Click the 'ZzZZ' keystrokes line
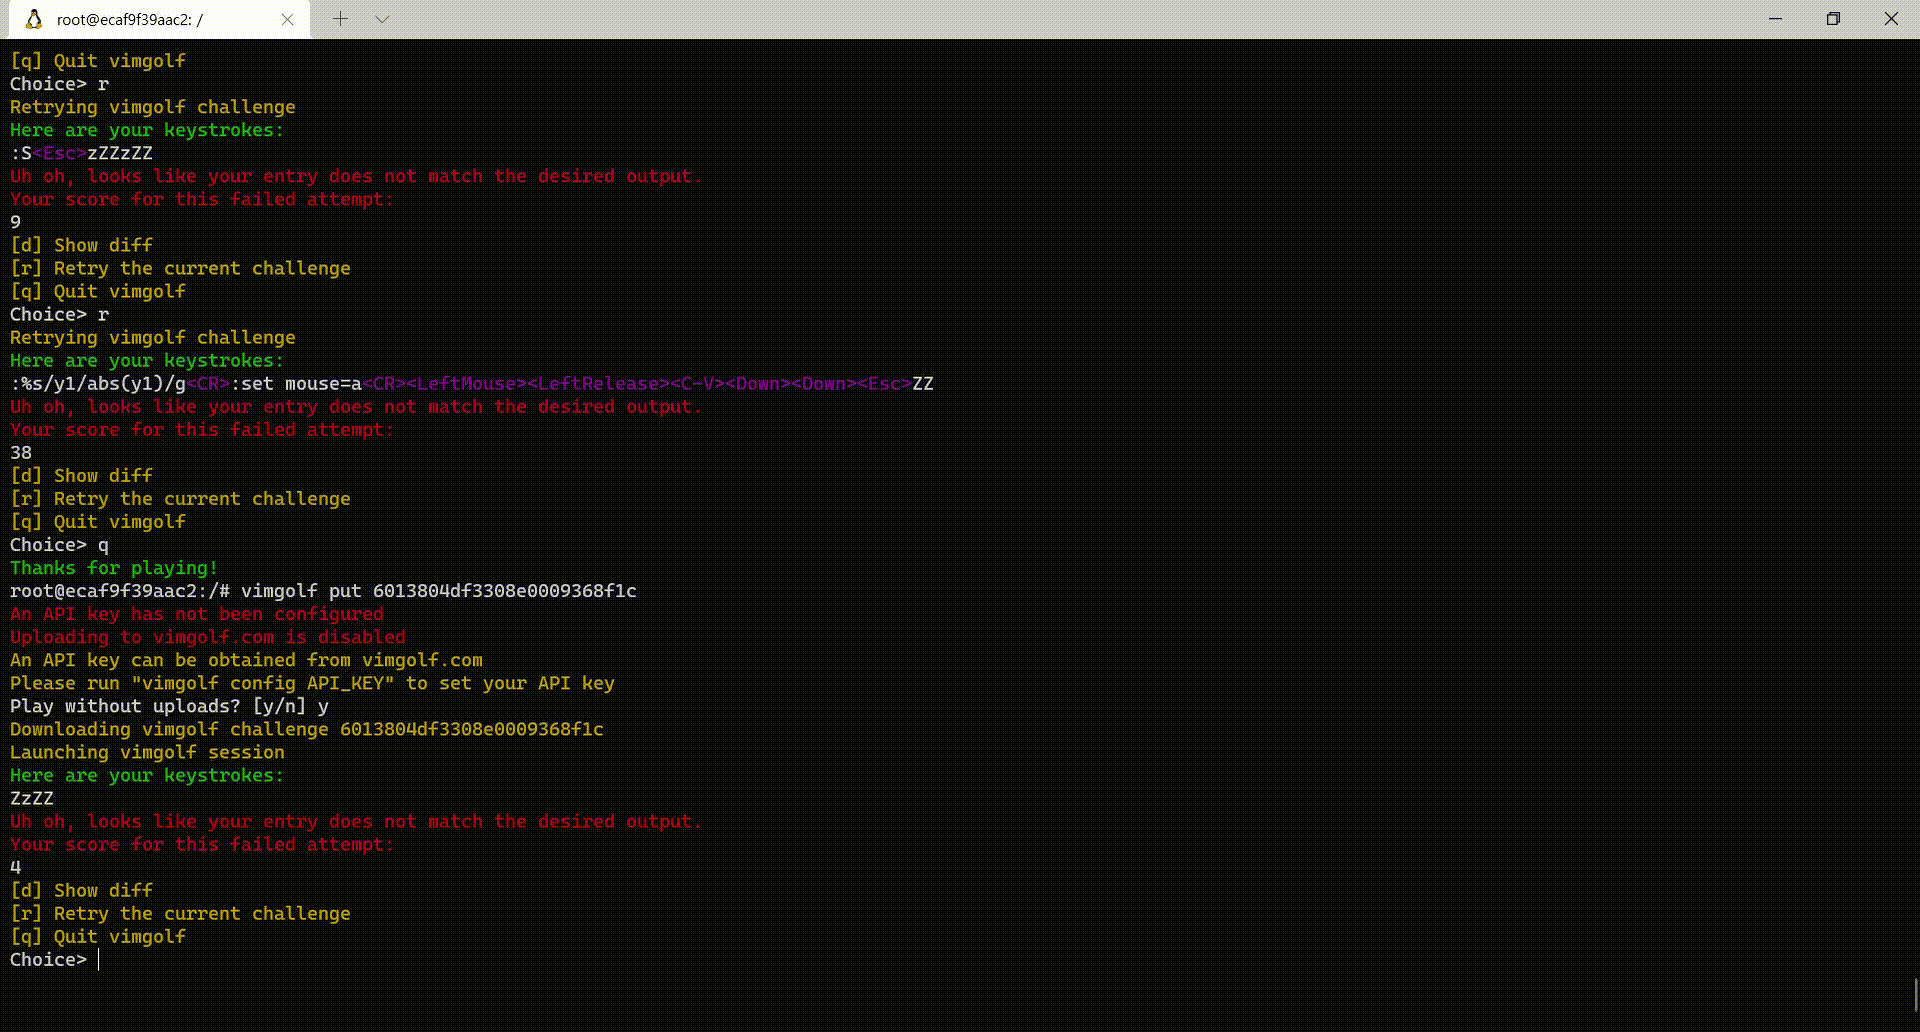Screen dimensions: 1920x1032 point(32,799)
